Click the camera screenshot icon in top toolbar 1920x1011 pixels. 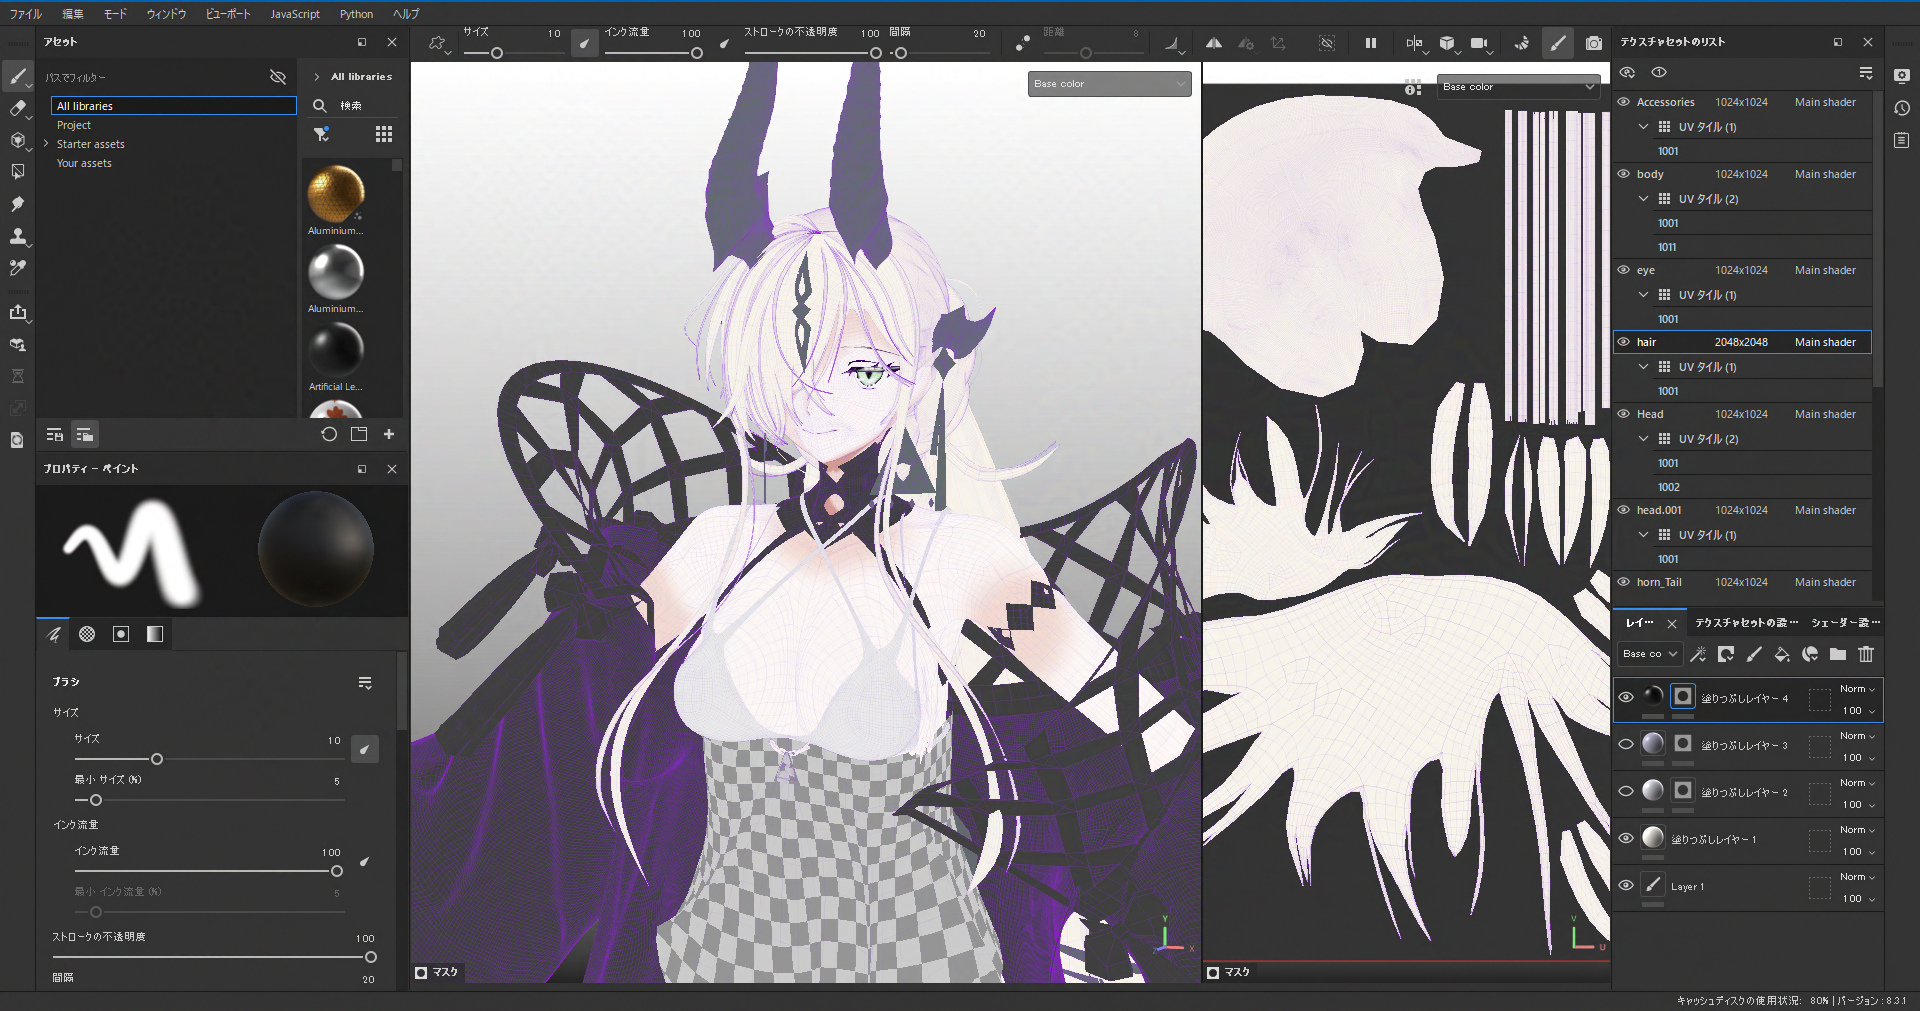tap(1594, 43)
